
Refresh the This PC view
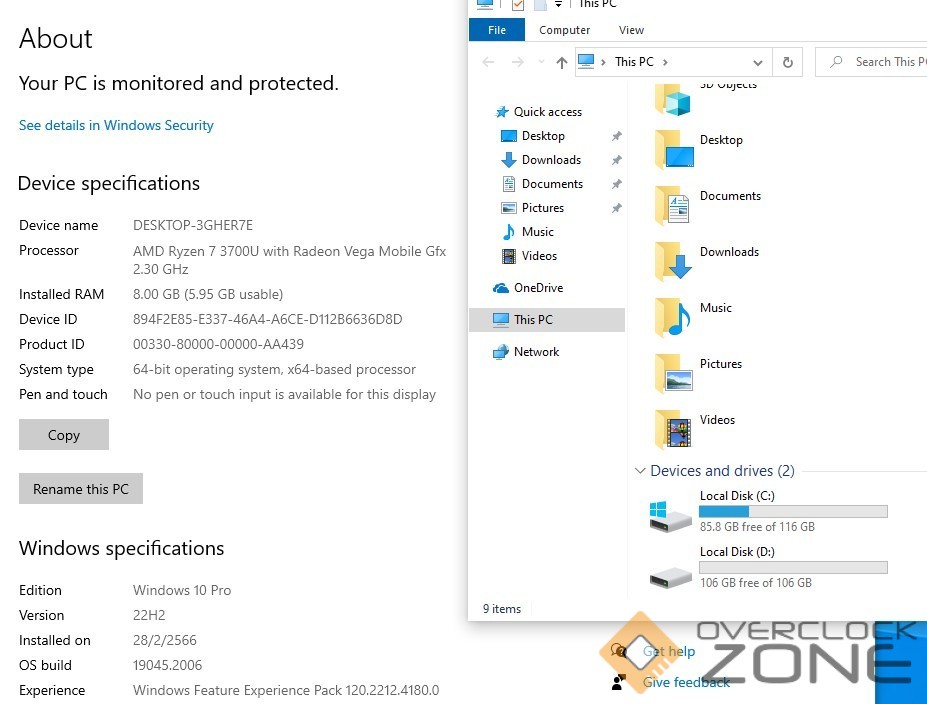pos(787,62)
